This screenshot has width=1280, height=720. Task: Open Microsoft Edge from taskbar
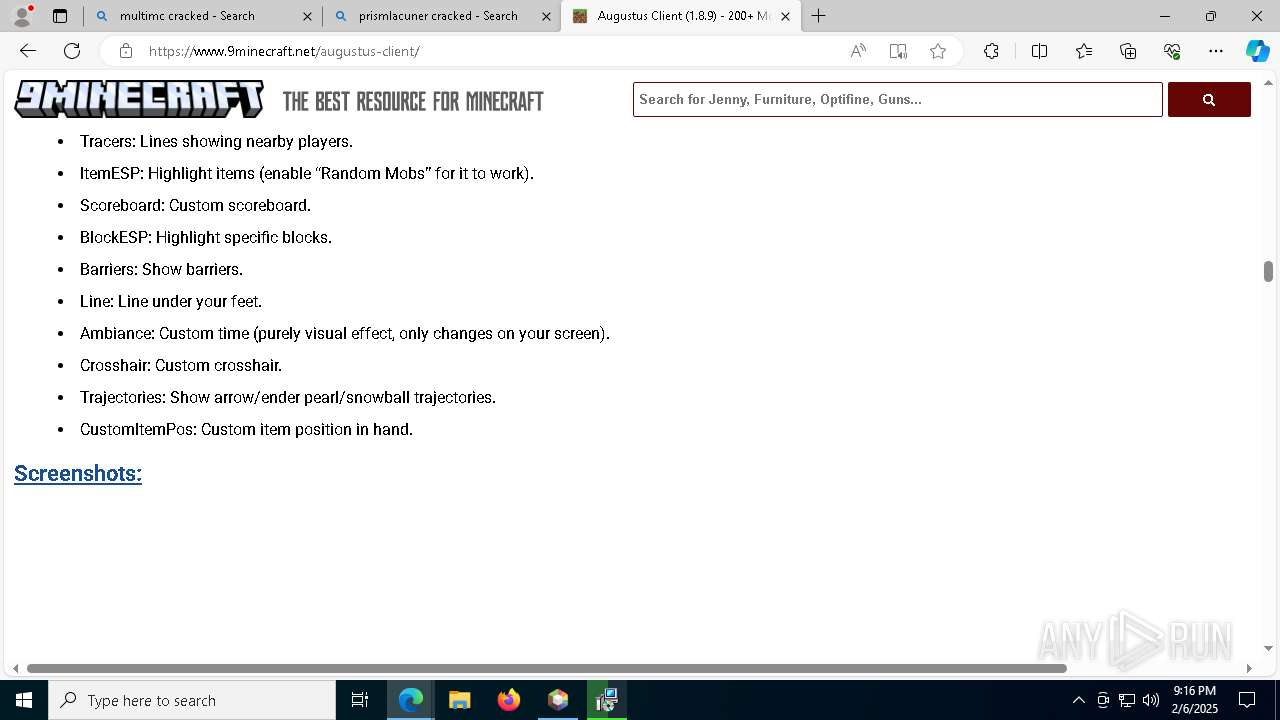411,700
